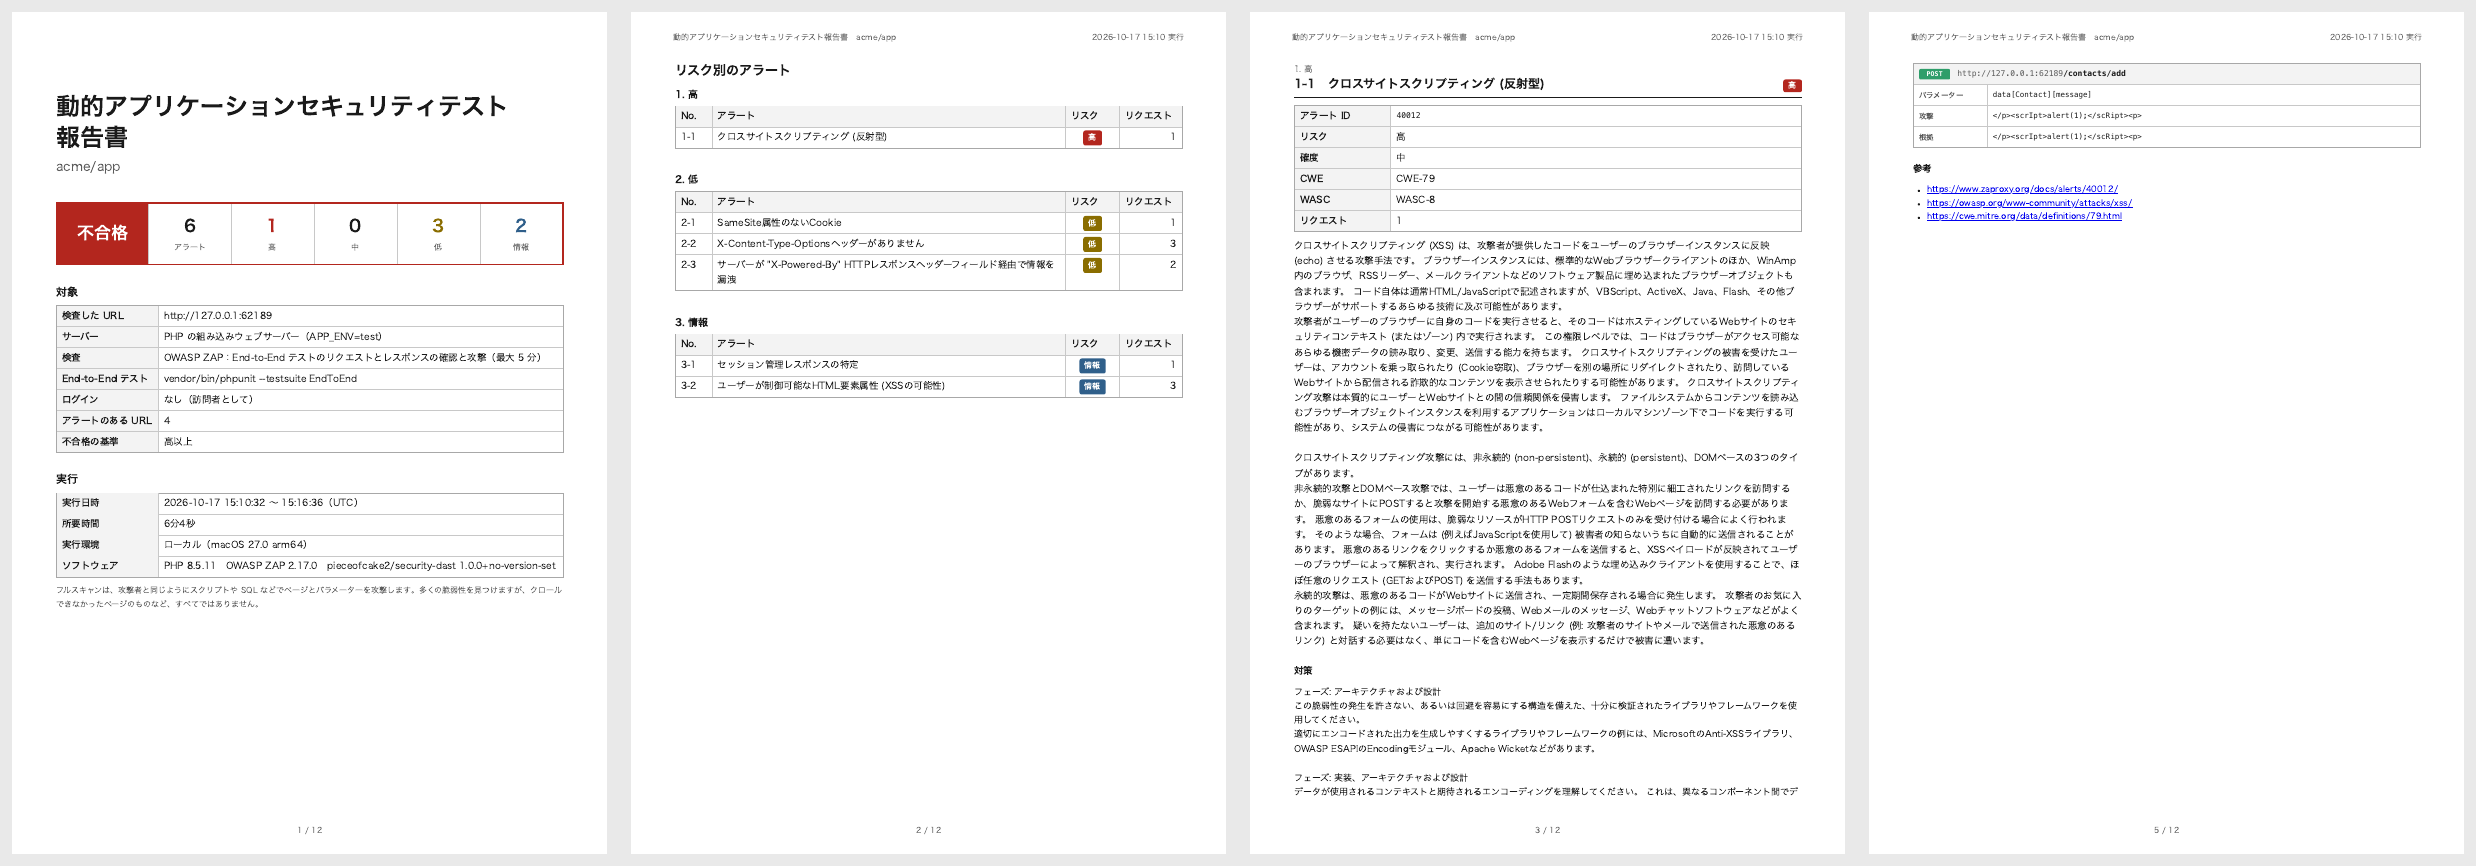Click the '6分4秒' duration value

coord(180,524)
